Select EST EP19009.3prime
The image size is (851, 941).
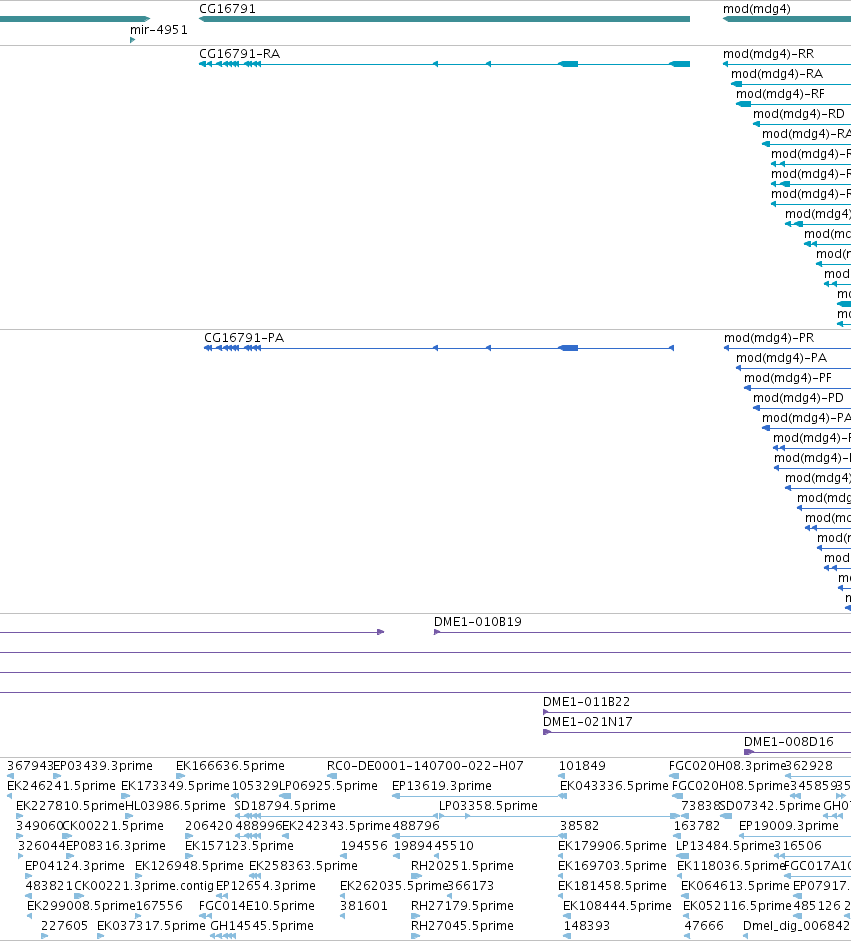(x=789, y=826)
